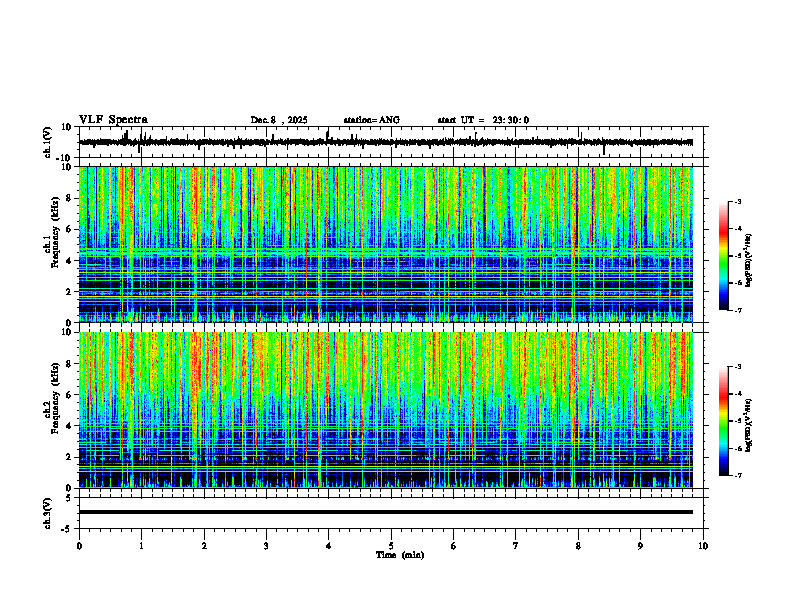Click the "8" kHz tick on ch.1 frequency axis
Image resolution: width=792 pixels, height=612 pixels.
tap(69, 198)
